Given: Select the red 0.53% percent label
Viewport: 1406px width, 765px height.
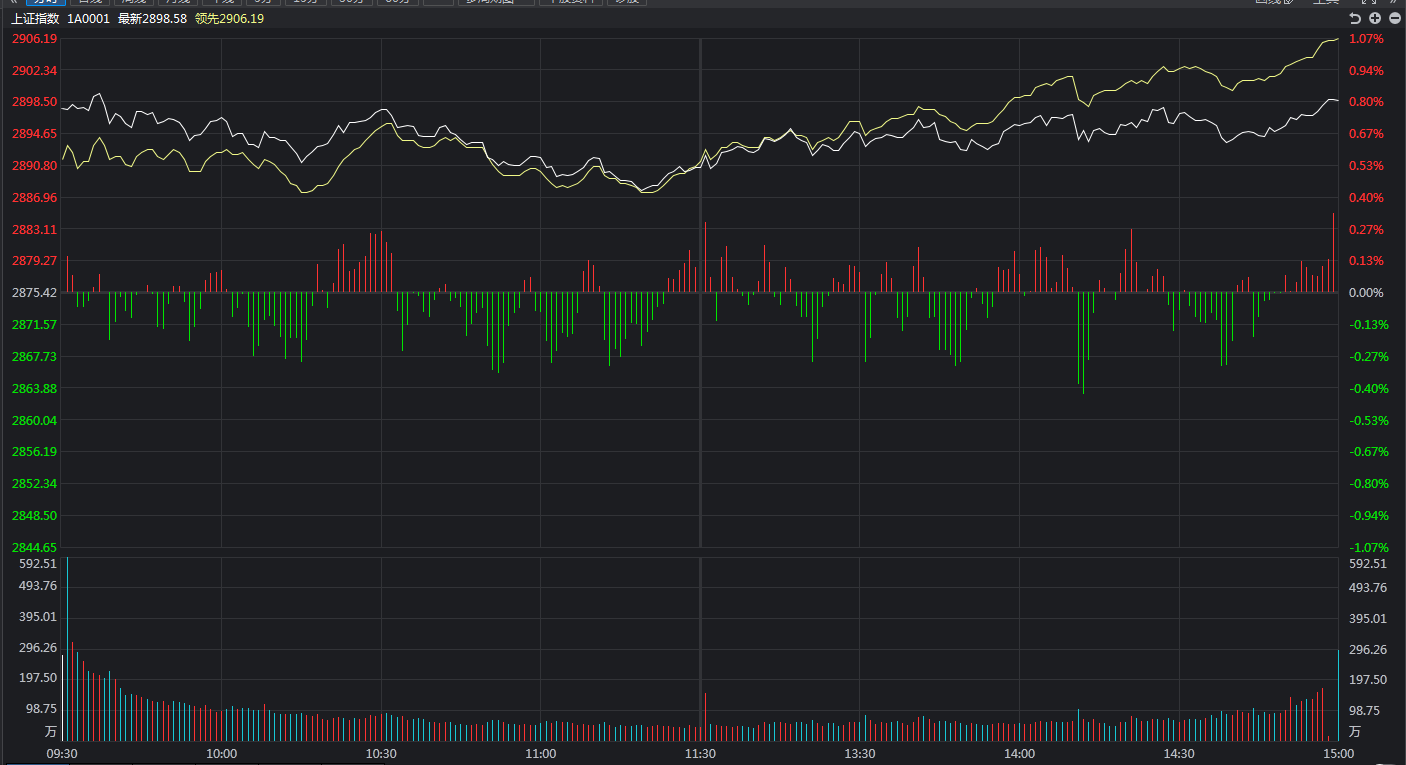Looking at the screenshot, I should pos(1366,165).
